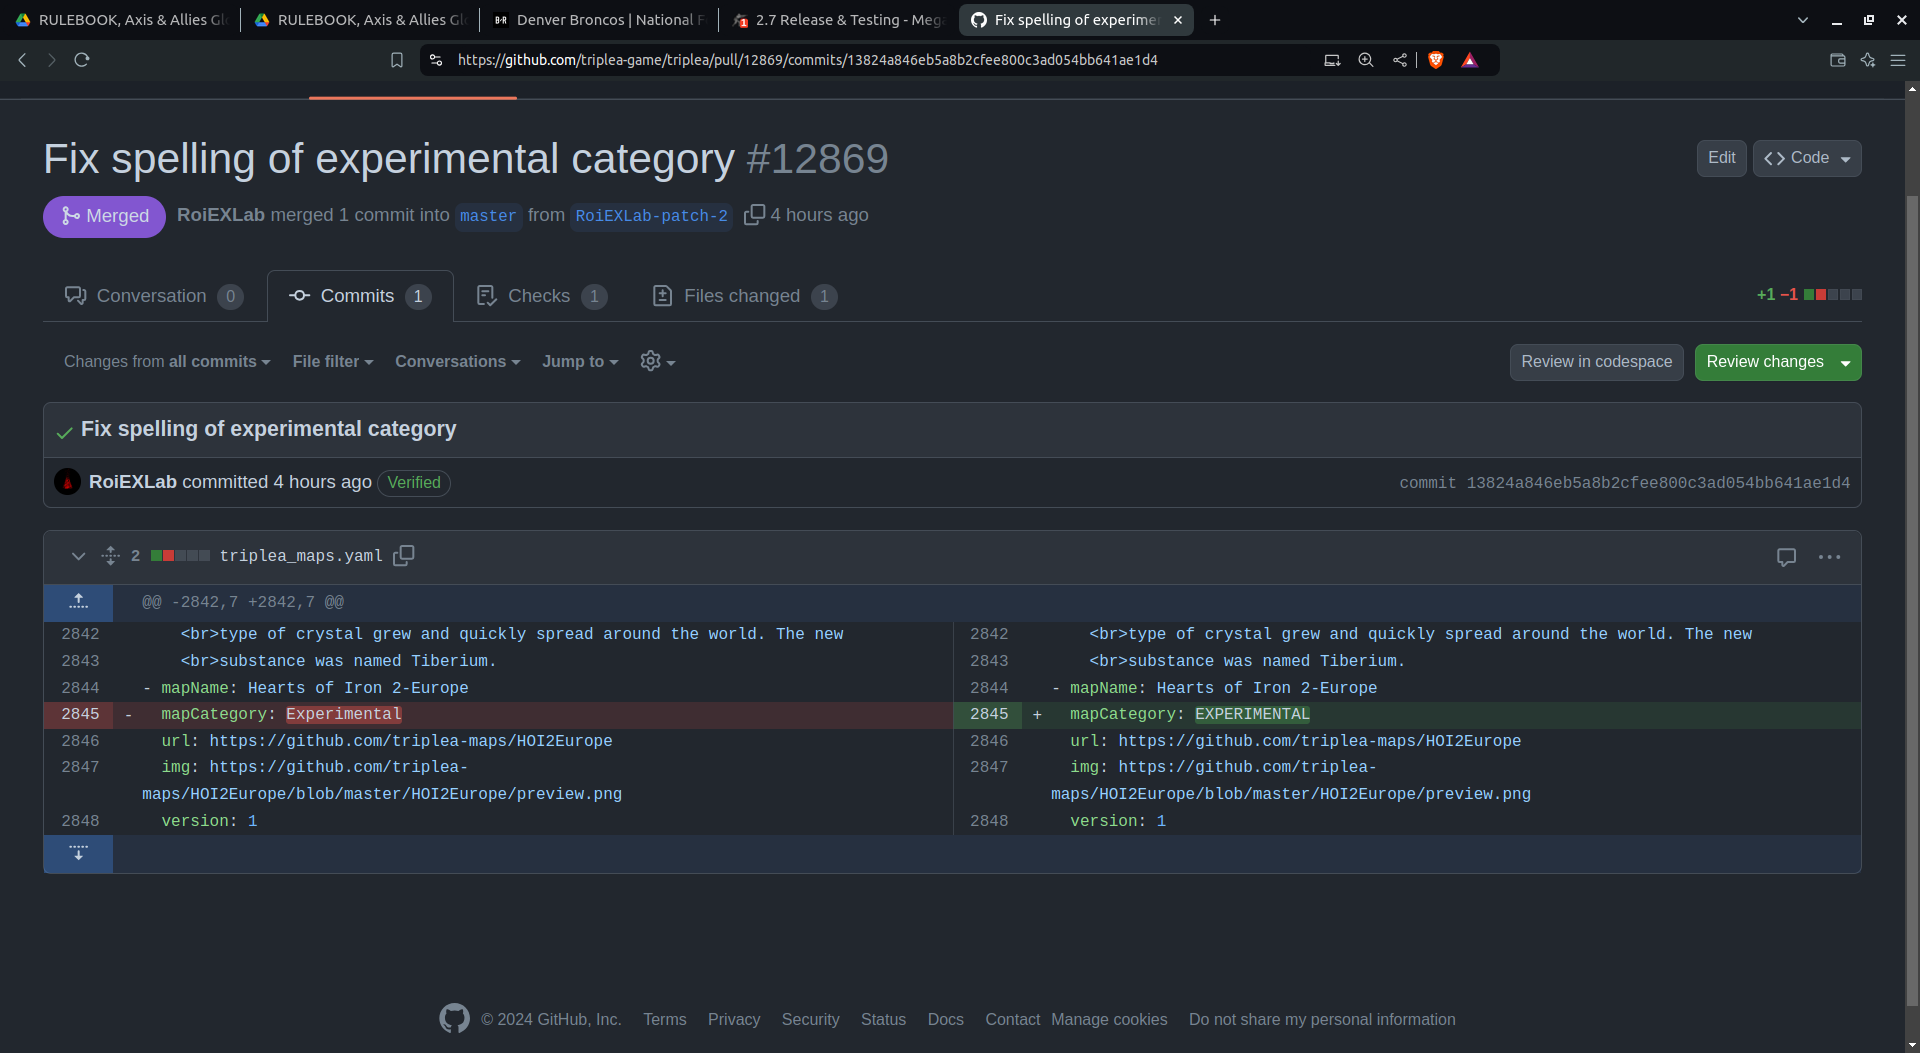Screen dimensions: 1920x1053
Task: Open GitHub logo in footer
Action: point(454,1019)
